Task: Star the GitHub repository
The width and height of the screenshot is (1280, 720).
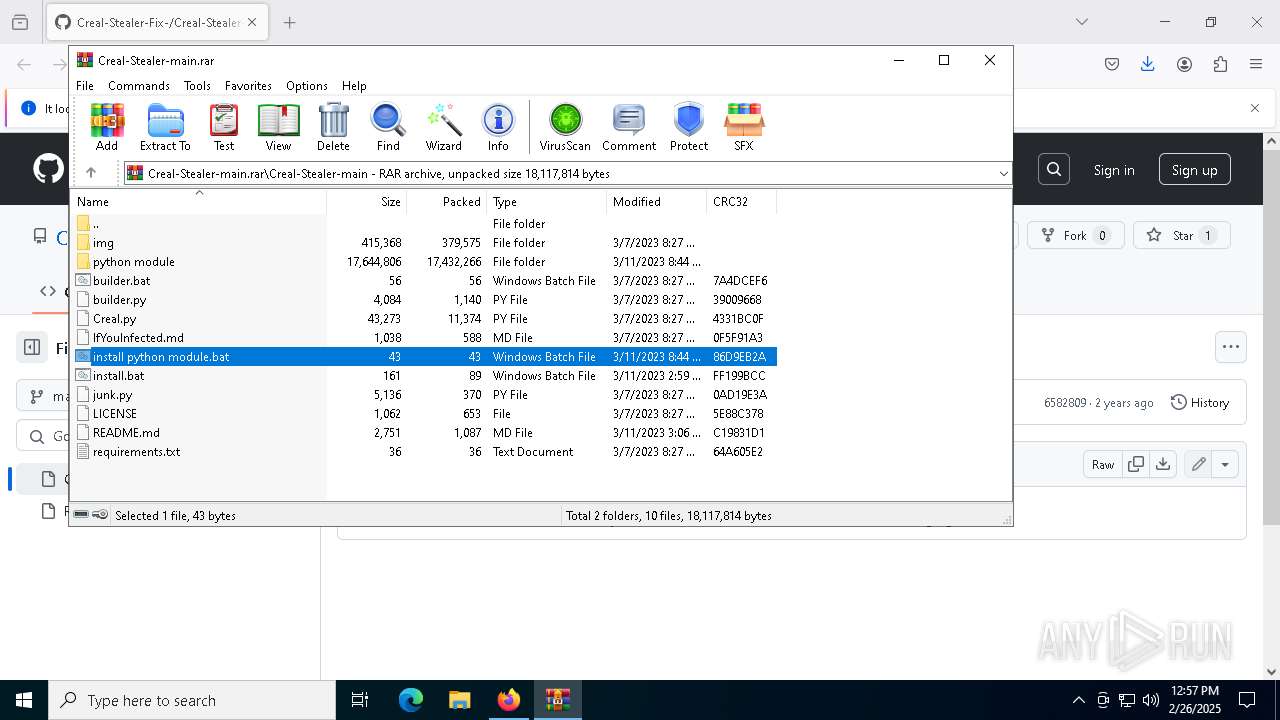Action: (x=1181, y=236)
